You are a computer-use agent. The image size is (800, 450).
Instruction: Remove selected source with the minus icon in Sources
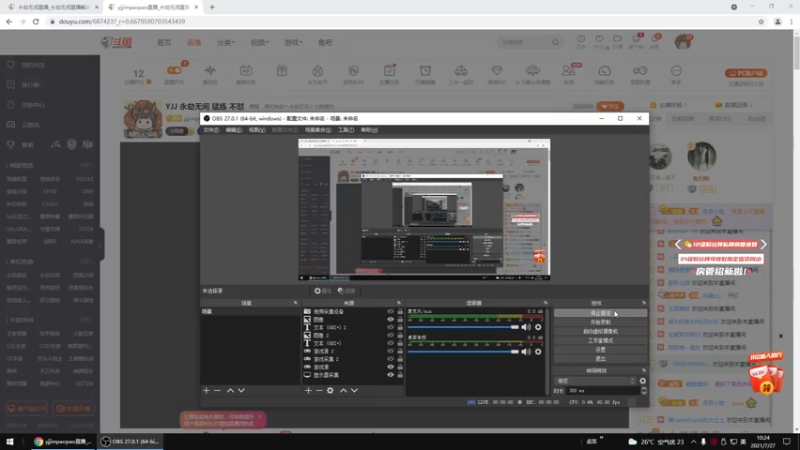pyautogui.click(x=319, y=390)
